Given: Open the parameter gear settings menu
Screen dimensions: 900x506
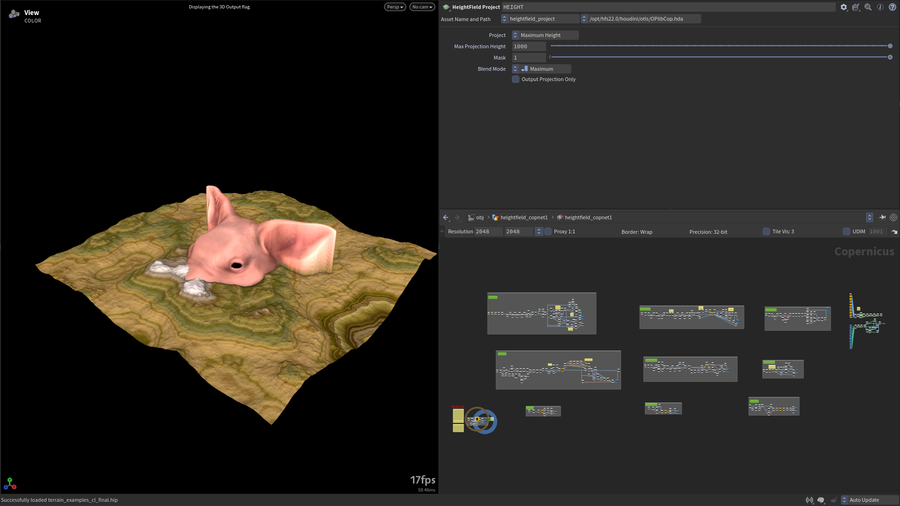Looking at the screenshot, I should click(844, 7).
